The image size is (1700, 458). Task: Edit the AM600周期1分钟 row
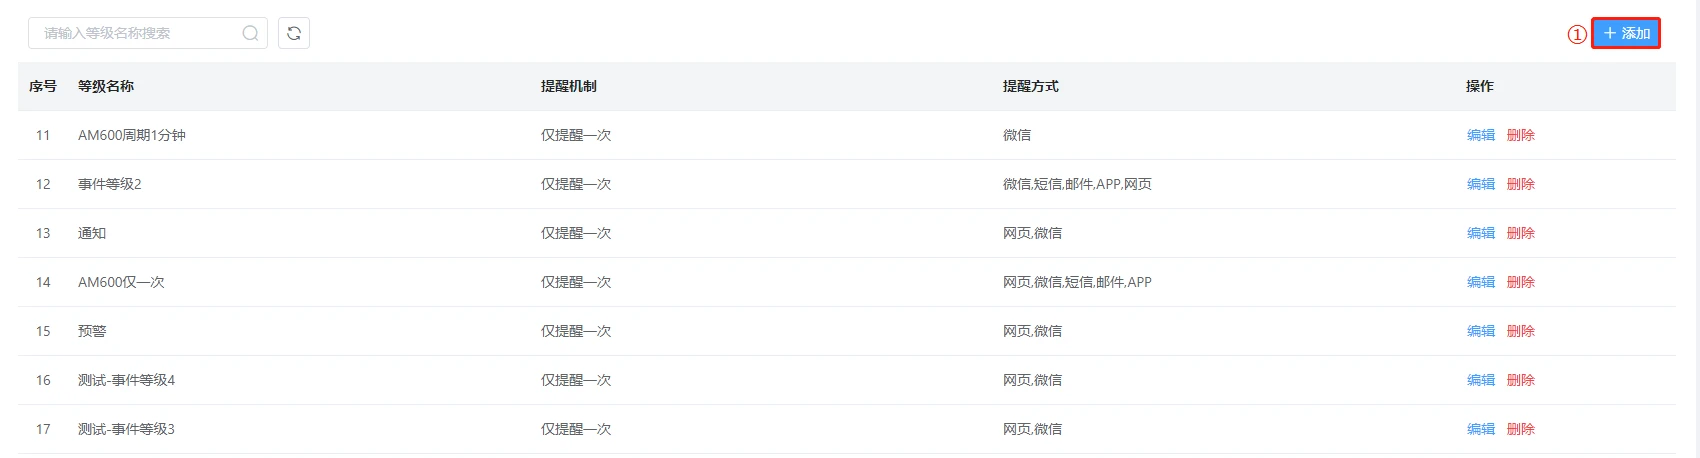[x=1481, y=135]
